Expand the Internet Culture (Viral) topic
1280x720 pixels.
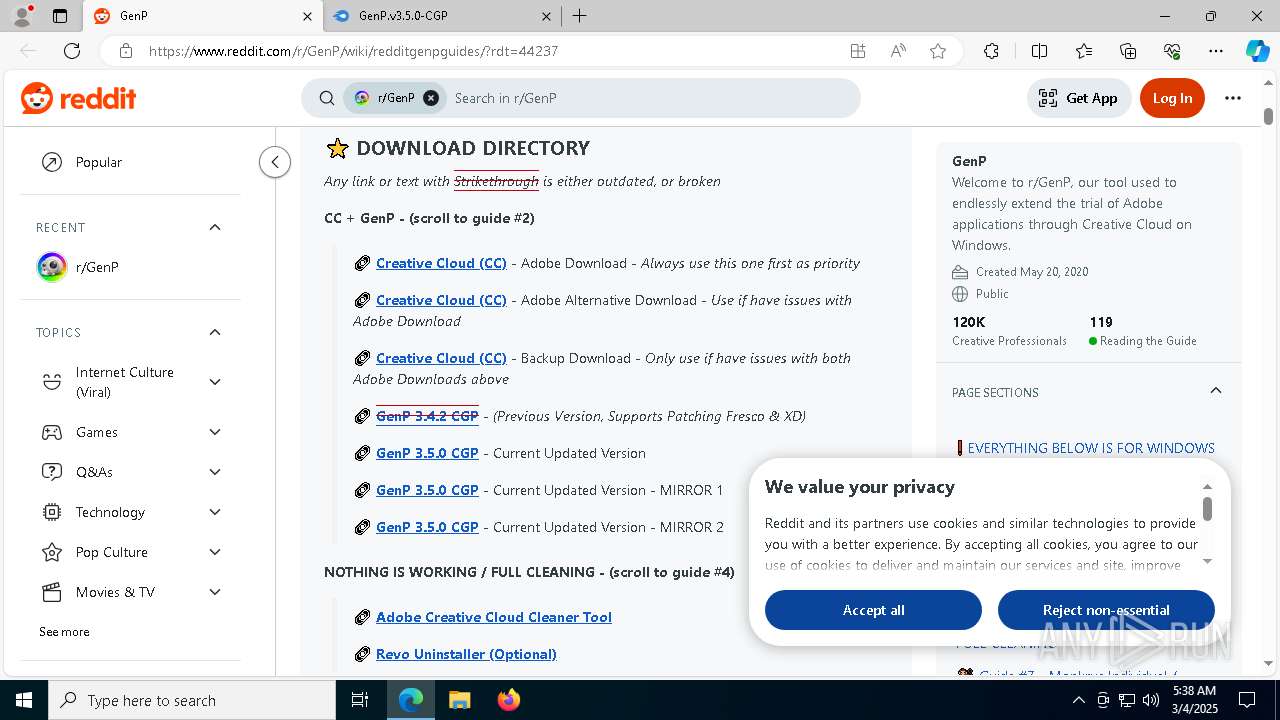(x=215, y=382)
